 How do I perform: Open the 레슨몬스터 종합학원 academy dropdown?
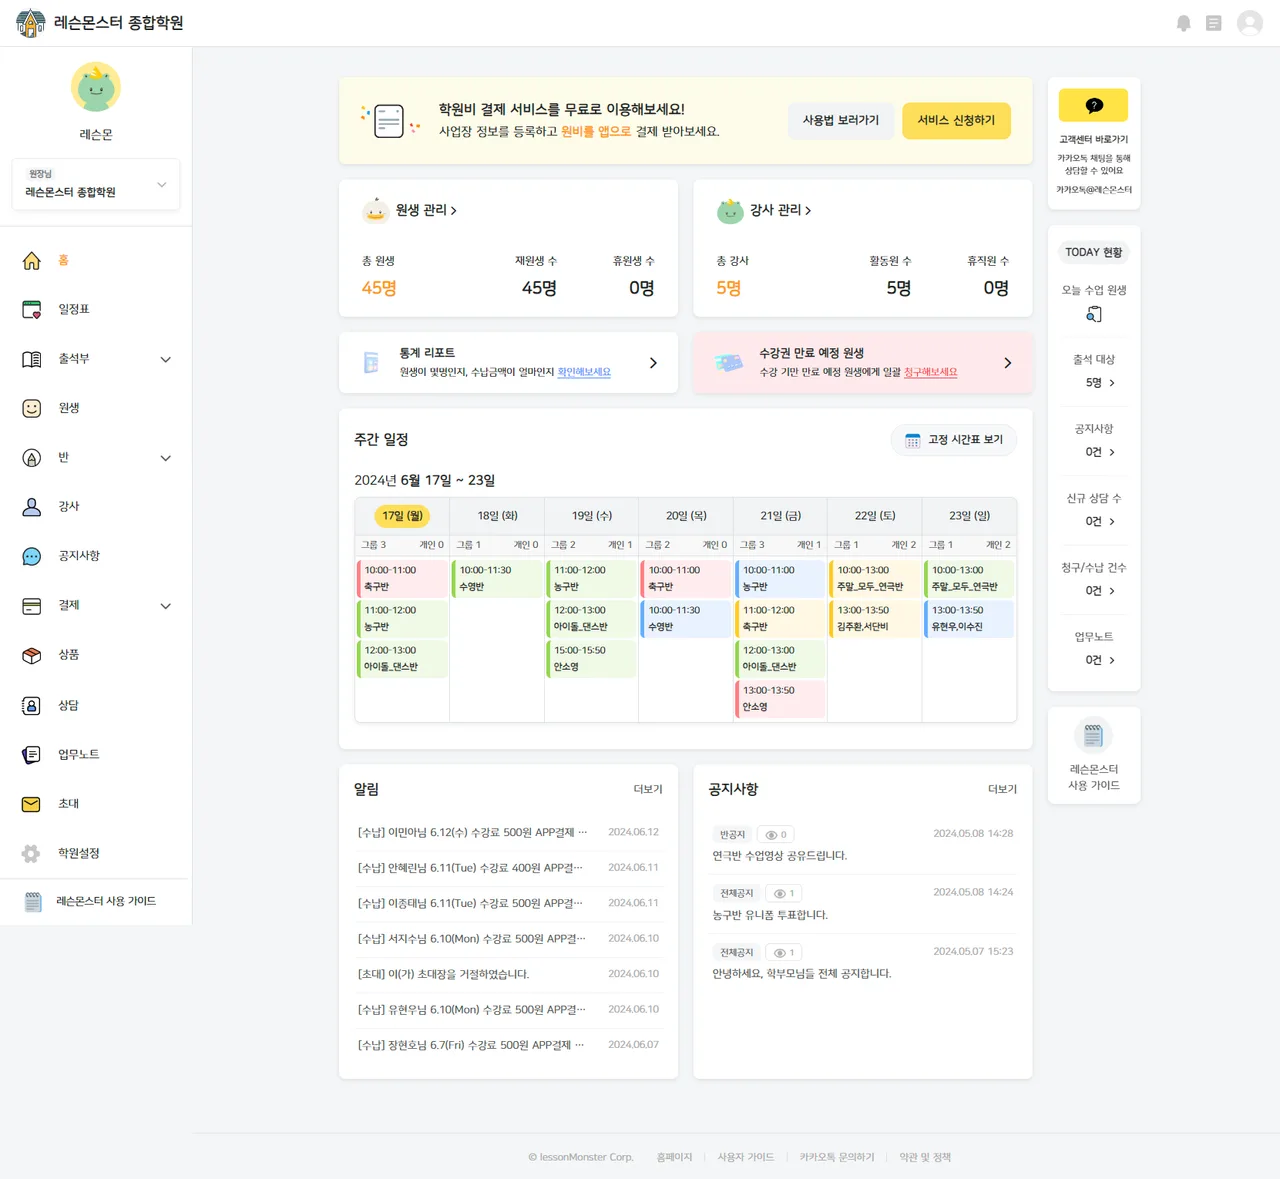point(96,184)
